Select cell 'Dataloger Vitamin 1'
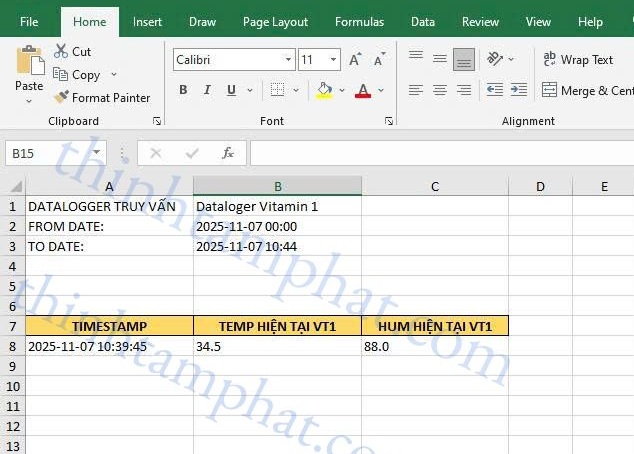Viewport: 634px width, 454px height. point(277,206)
